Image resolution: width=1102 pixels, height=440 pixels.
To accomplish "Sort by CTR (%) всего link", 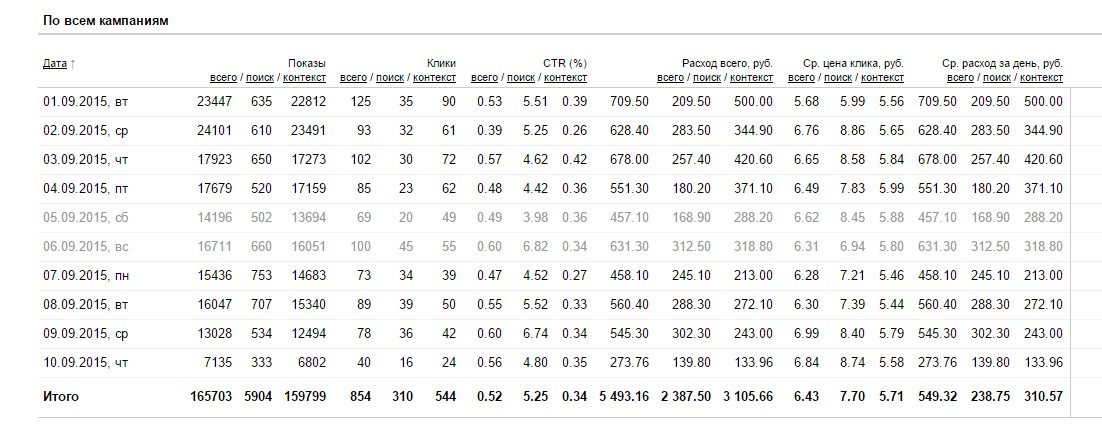I will point(484,77).
